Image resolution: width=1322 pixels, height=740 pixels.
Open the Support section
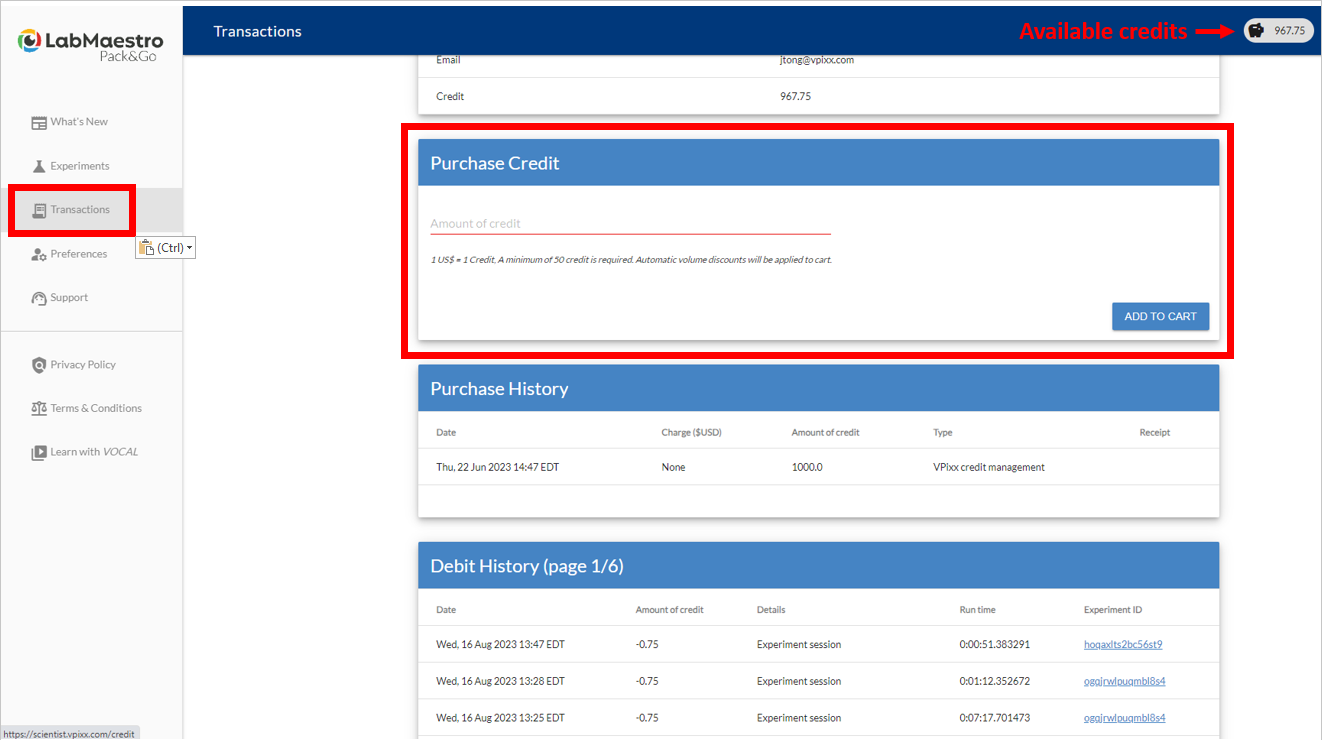[x=69, y=298]
